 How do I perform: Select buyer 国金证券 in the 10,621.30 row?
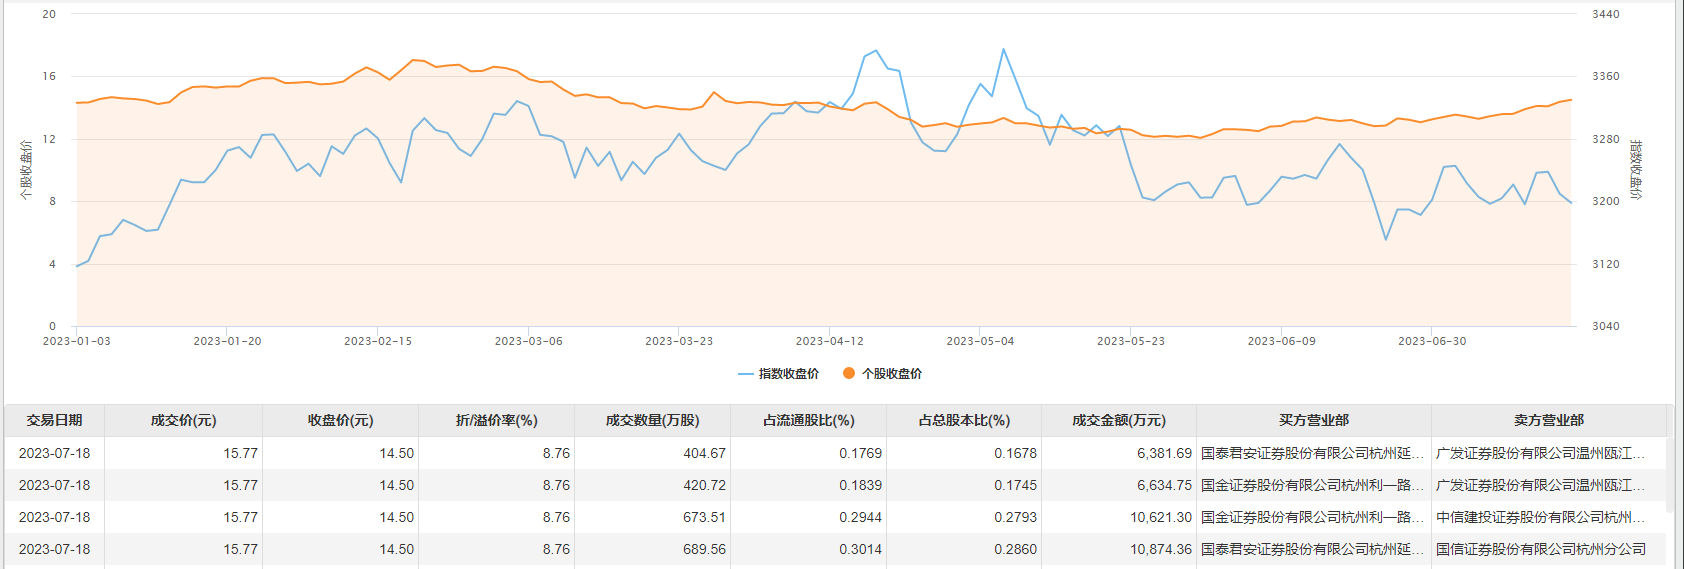click(x=1312, y=517)
